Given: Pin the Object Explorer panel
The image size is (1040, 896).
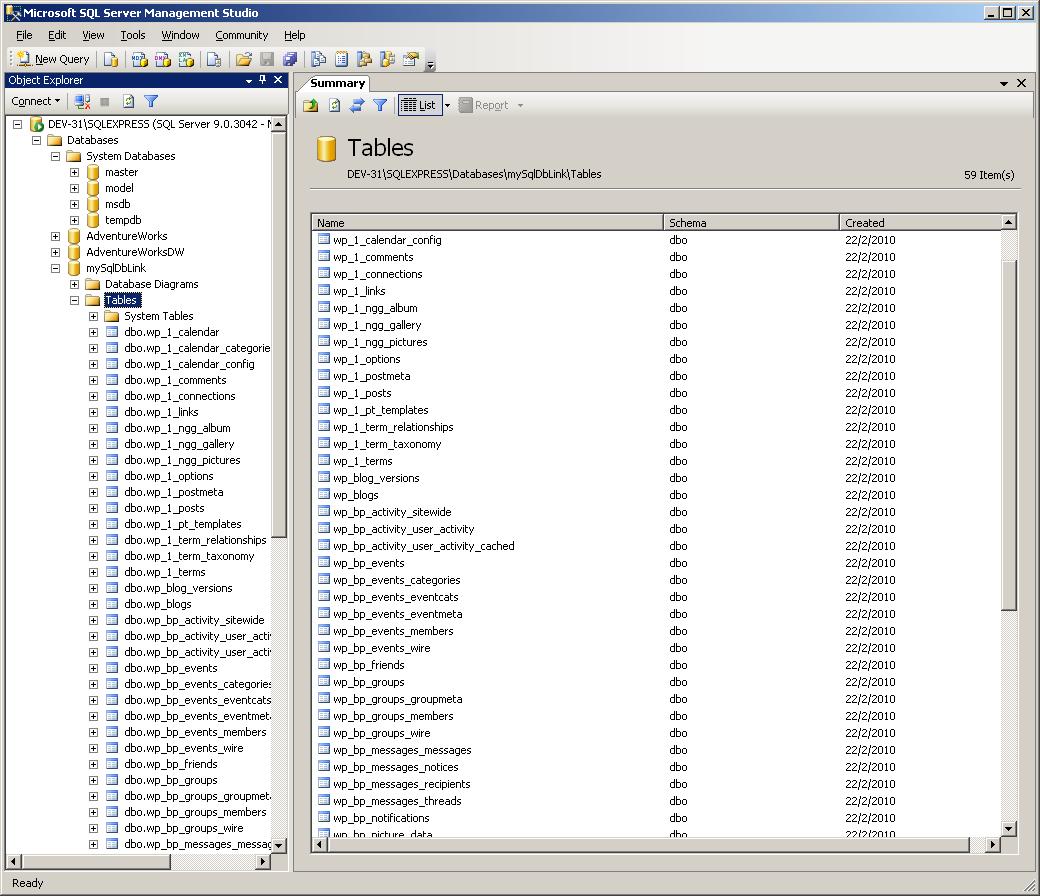Looking at the screenshot, I should click(x=263, y=80).
